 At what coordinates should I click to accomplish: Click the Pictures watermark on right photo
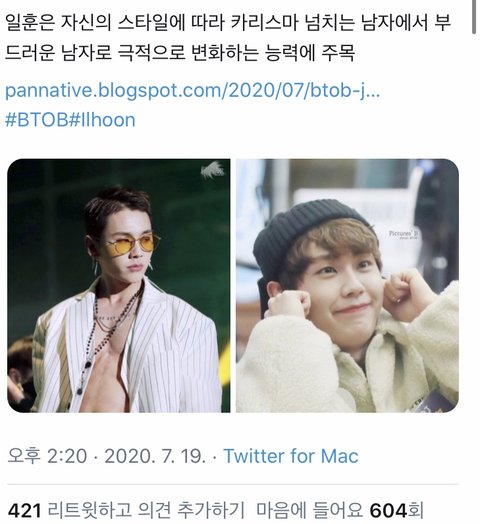click(404, 234)
